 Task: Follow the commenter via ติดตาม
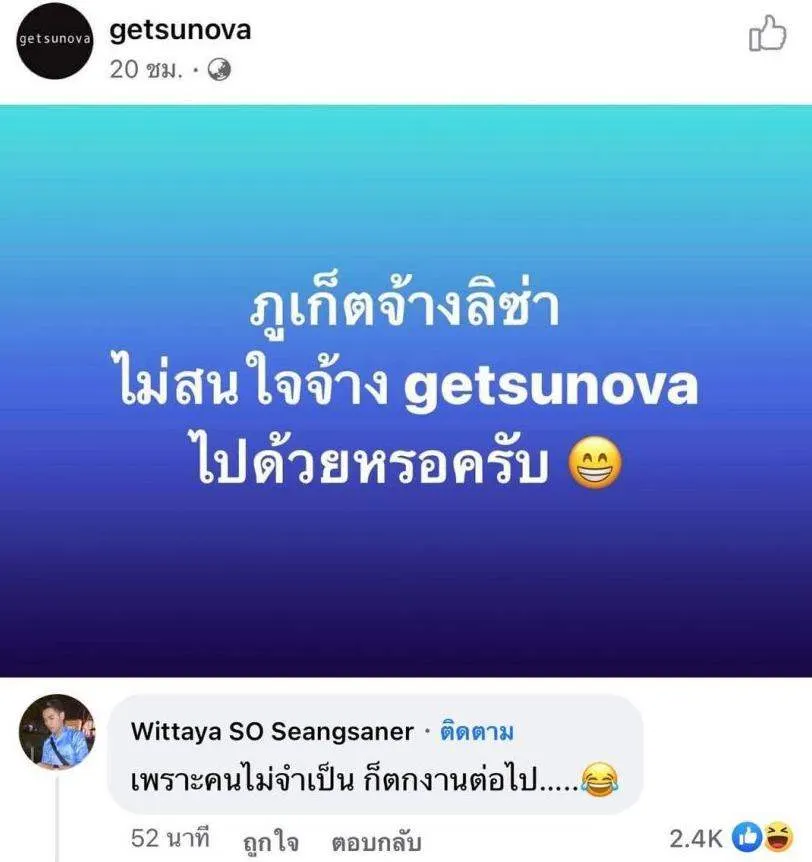pos(477,732)
